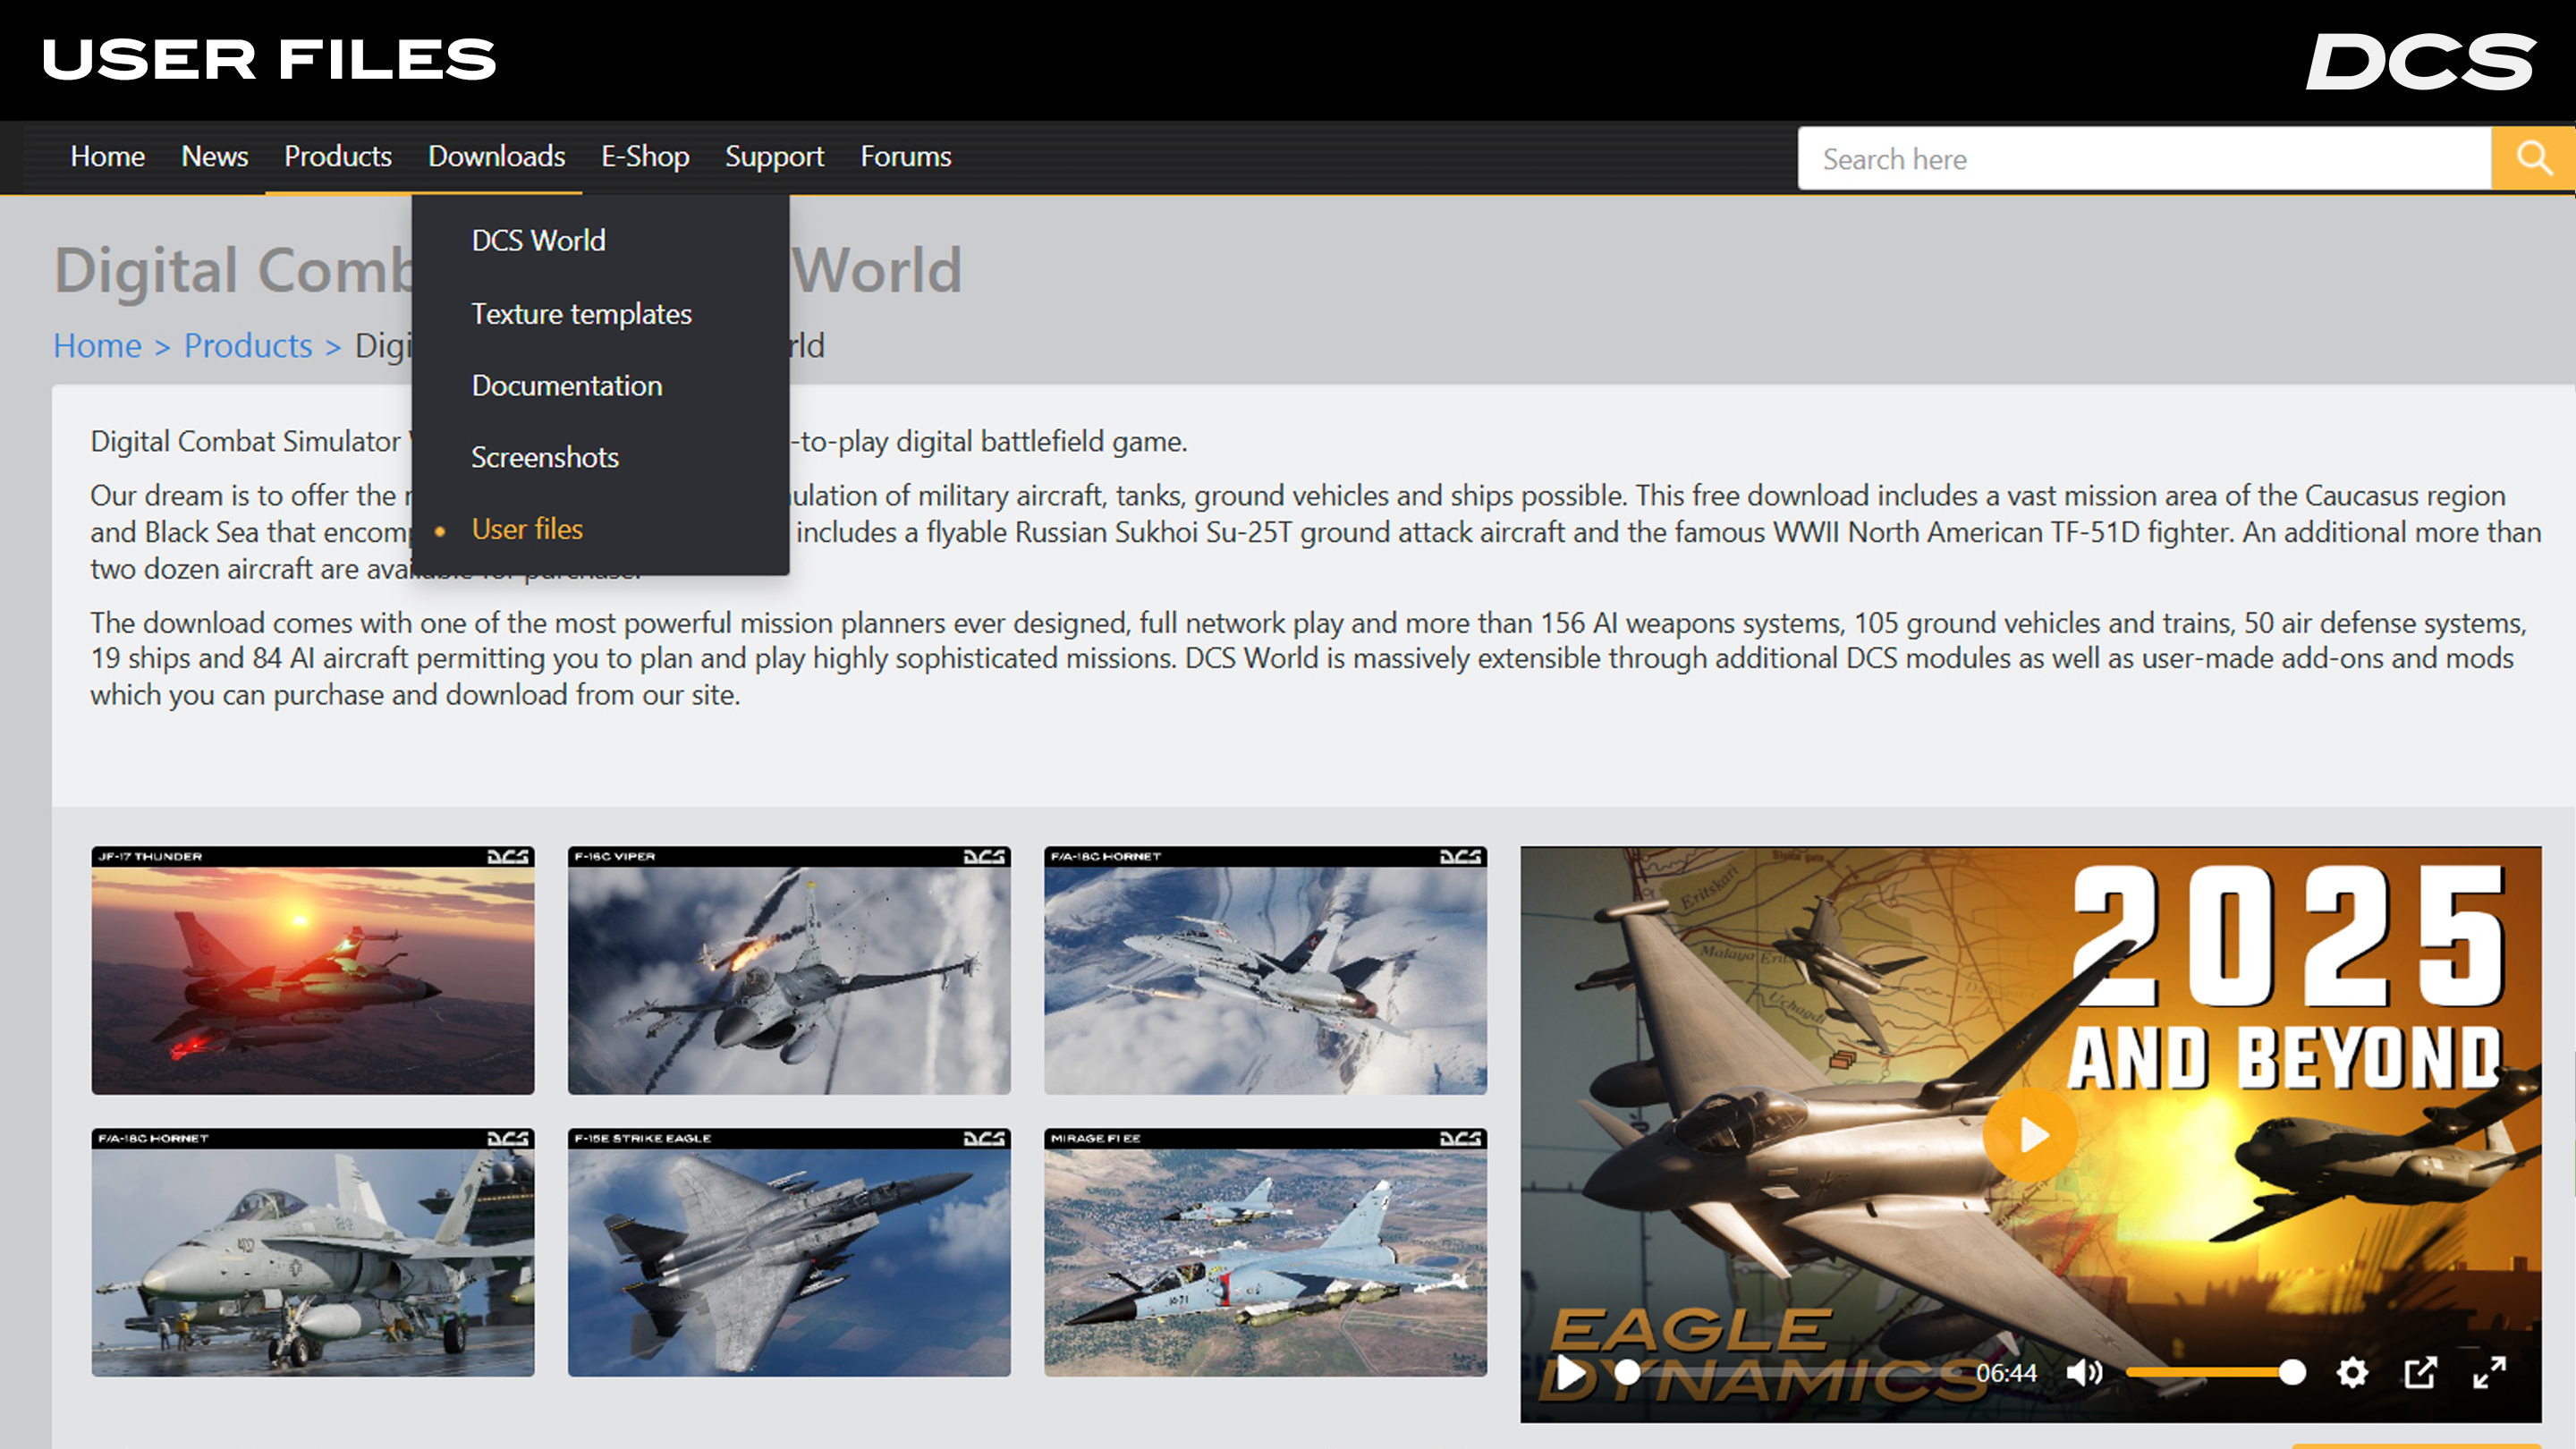2576x1449 pixels.
Task: Click the DCS logo in header
Action: (x=2420, y=62)
